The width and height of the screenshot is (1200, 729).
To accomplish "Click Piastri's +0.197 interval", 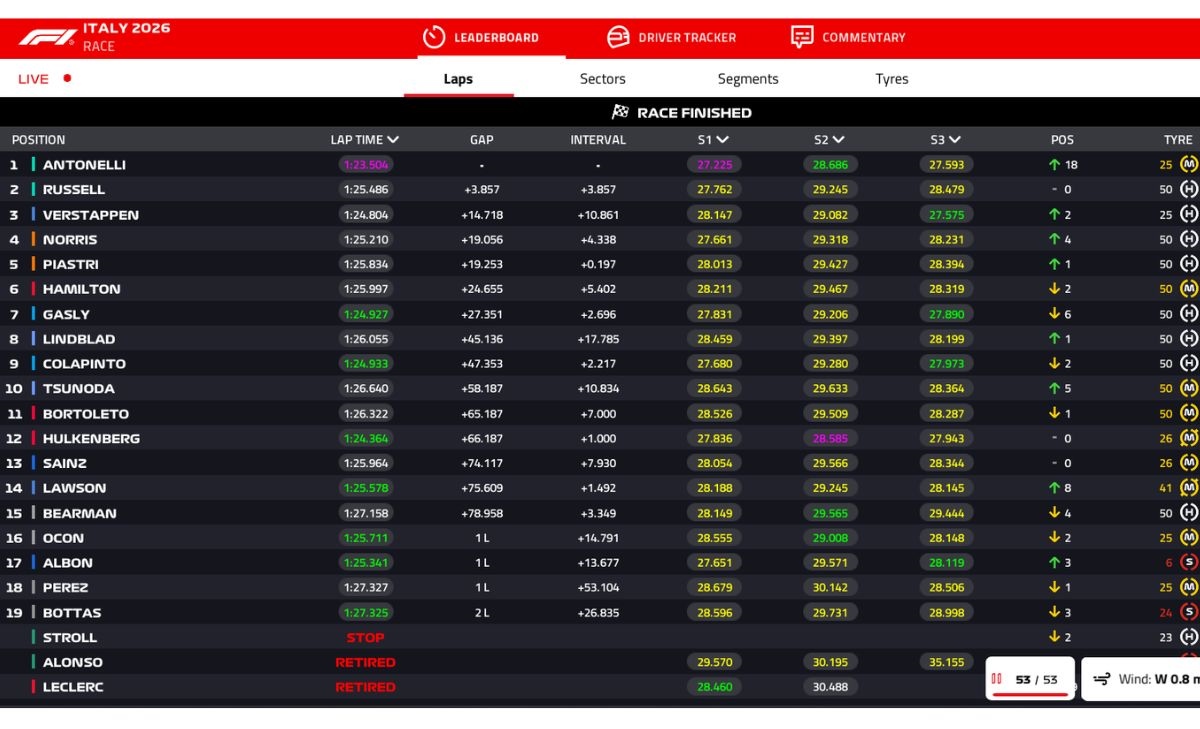I will [x=598, y=264].
